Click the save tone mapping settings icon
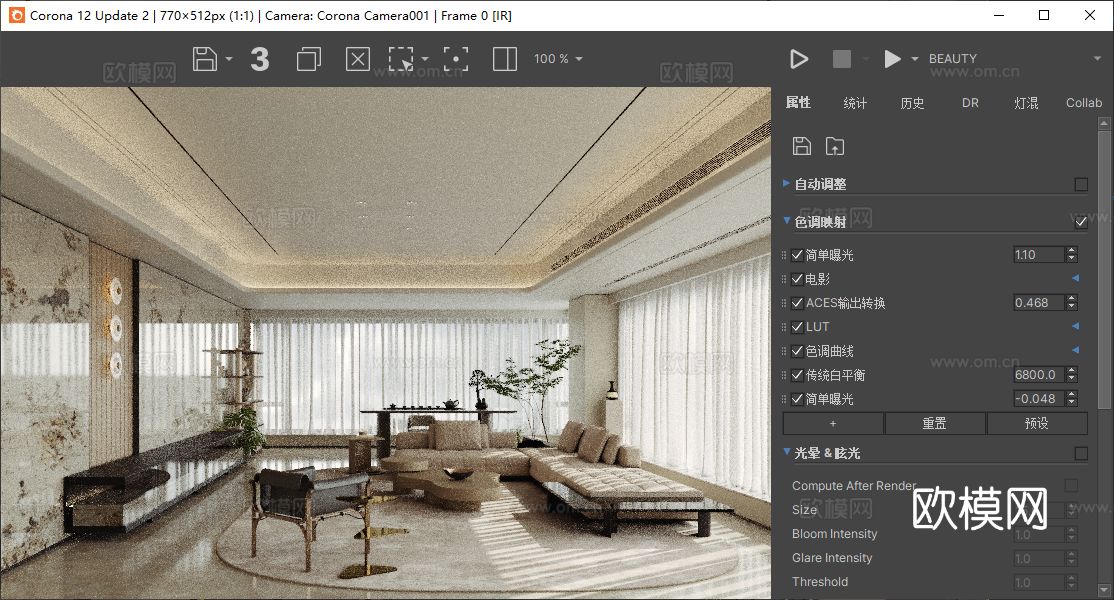The image size is (1114, 600). tap(802, 146)
